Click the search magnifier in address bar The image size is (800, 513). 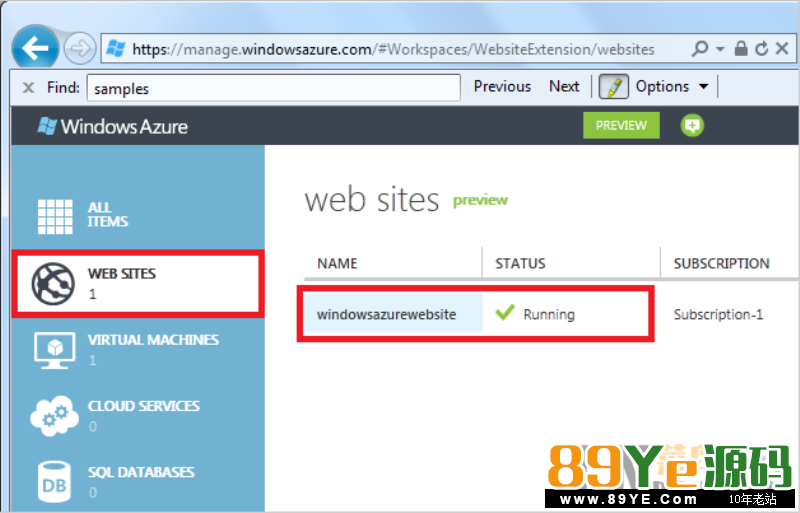pos(700,48)
